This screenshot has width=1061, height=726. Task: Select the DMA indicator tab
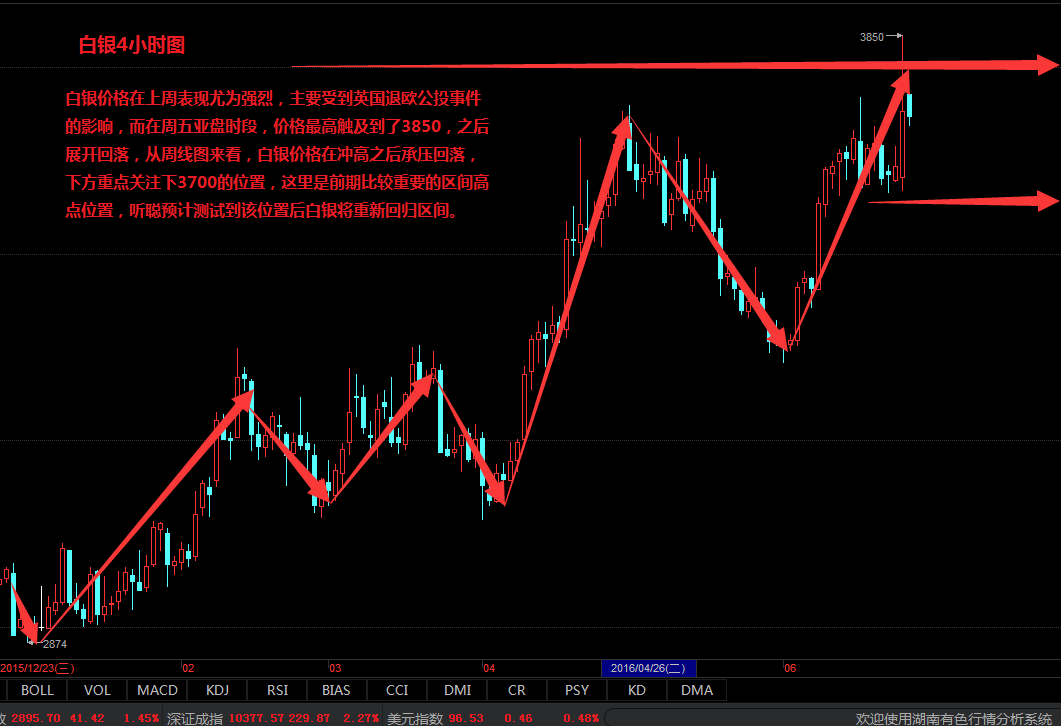click(697, 690)
